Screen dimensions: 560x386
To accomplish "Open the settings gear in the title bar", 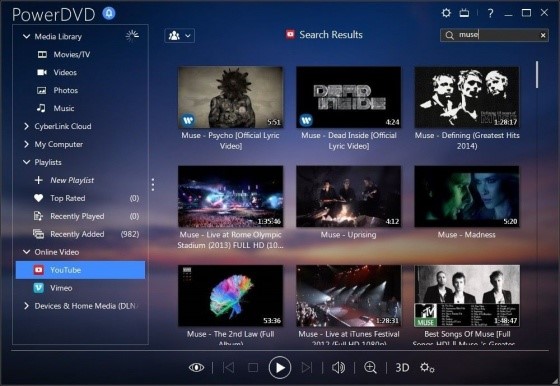I will (x=446, y=13).
